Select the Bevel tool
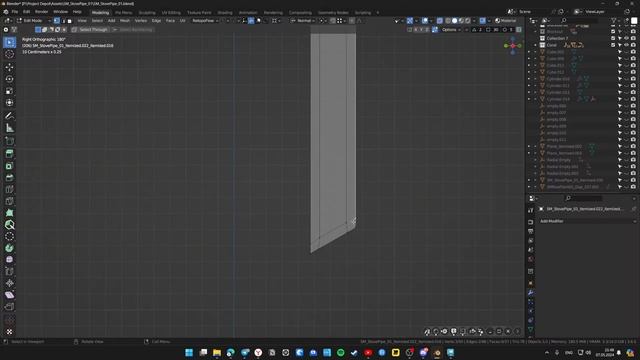 click(9, 178)
